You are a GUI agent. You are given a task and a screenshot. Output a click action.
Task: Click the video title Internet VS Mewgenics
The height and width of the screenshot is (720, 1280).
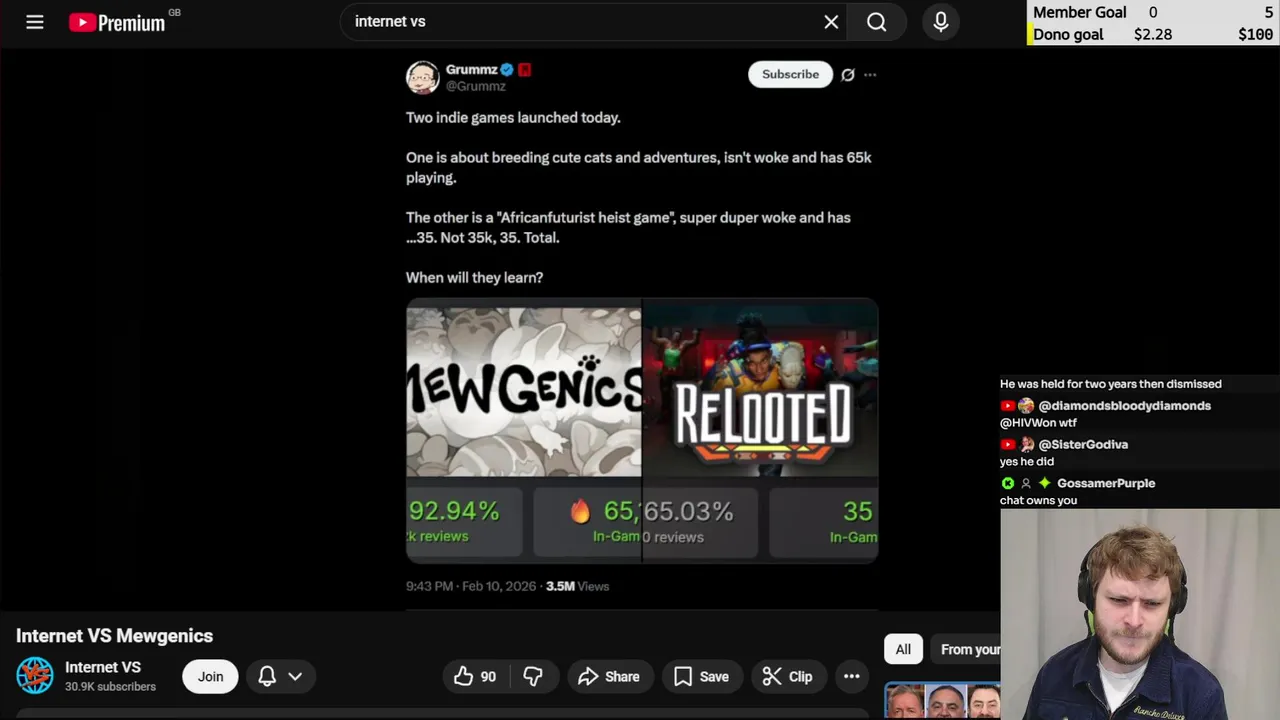(x=114, y=636)
